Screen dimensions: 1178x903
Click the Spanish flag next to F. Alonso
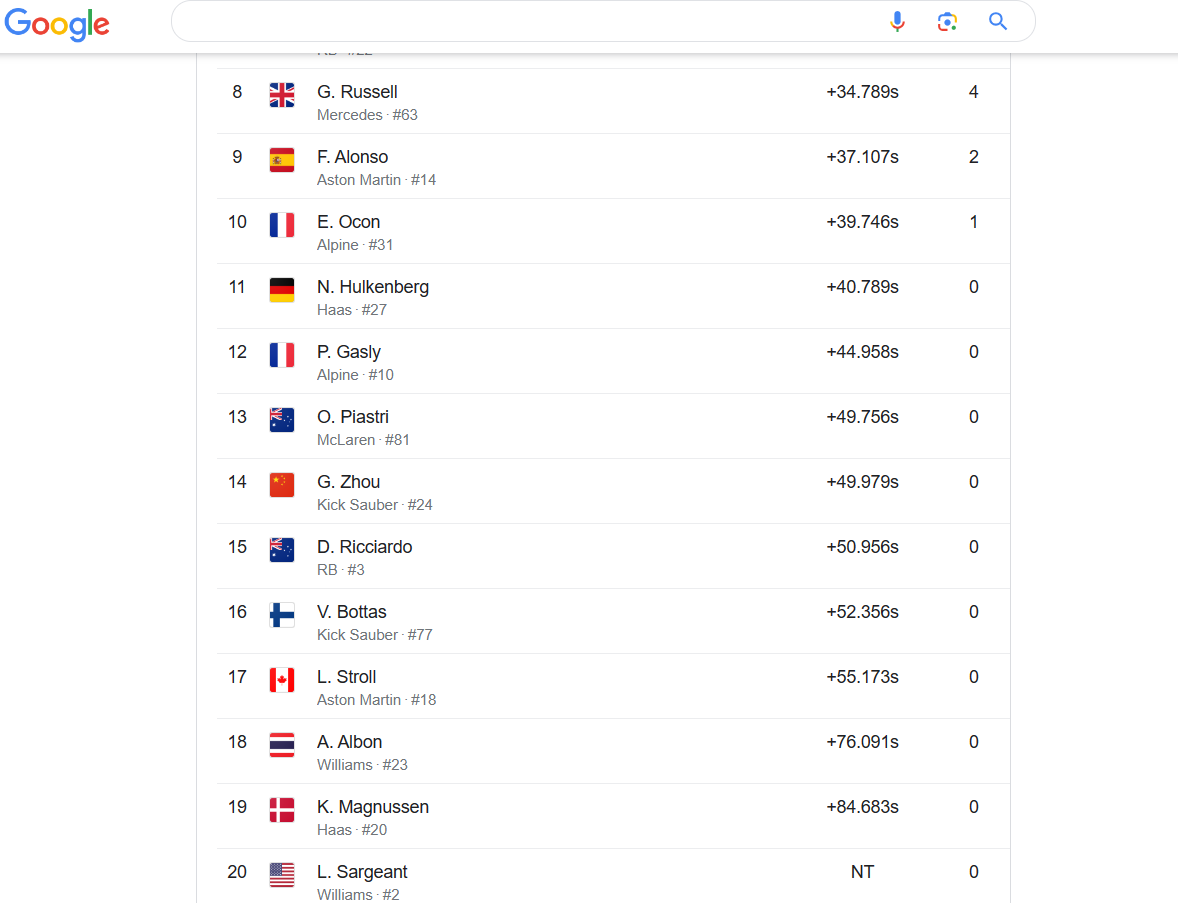tap(282, 160)
